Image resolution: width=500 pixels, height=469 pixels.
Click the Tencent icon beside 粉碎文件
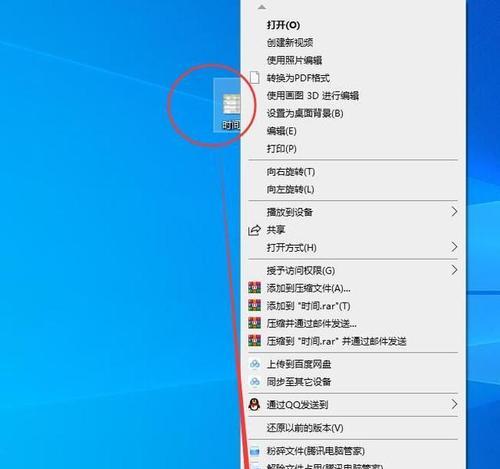(x=255, y=452)
